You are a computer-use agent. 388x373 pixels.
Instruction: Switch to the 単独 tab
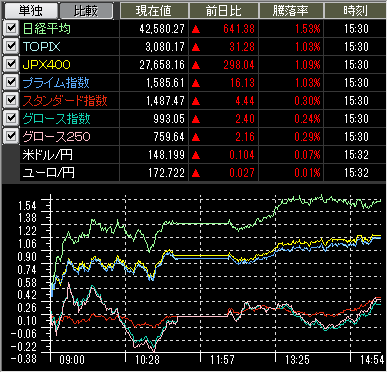tap(30, 11)
